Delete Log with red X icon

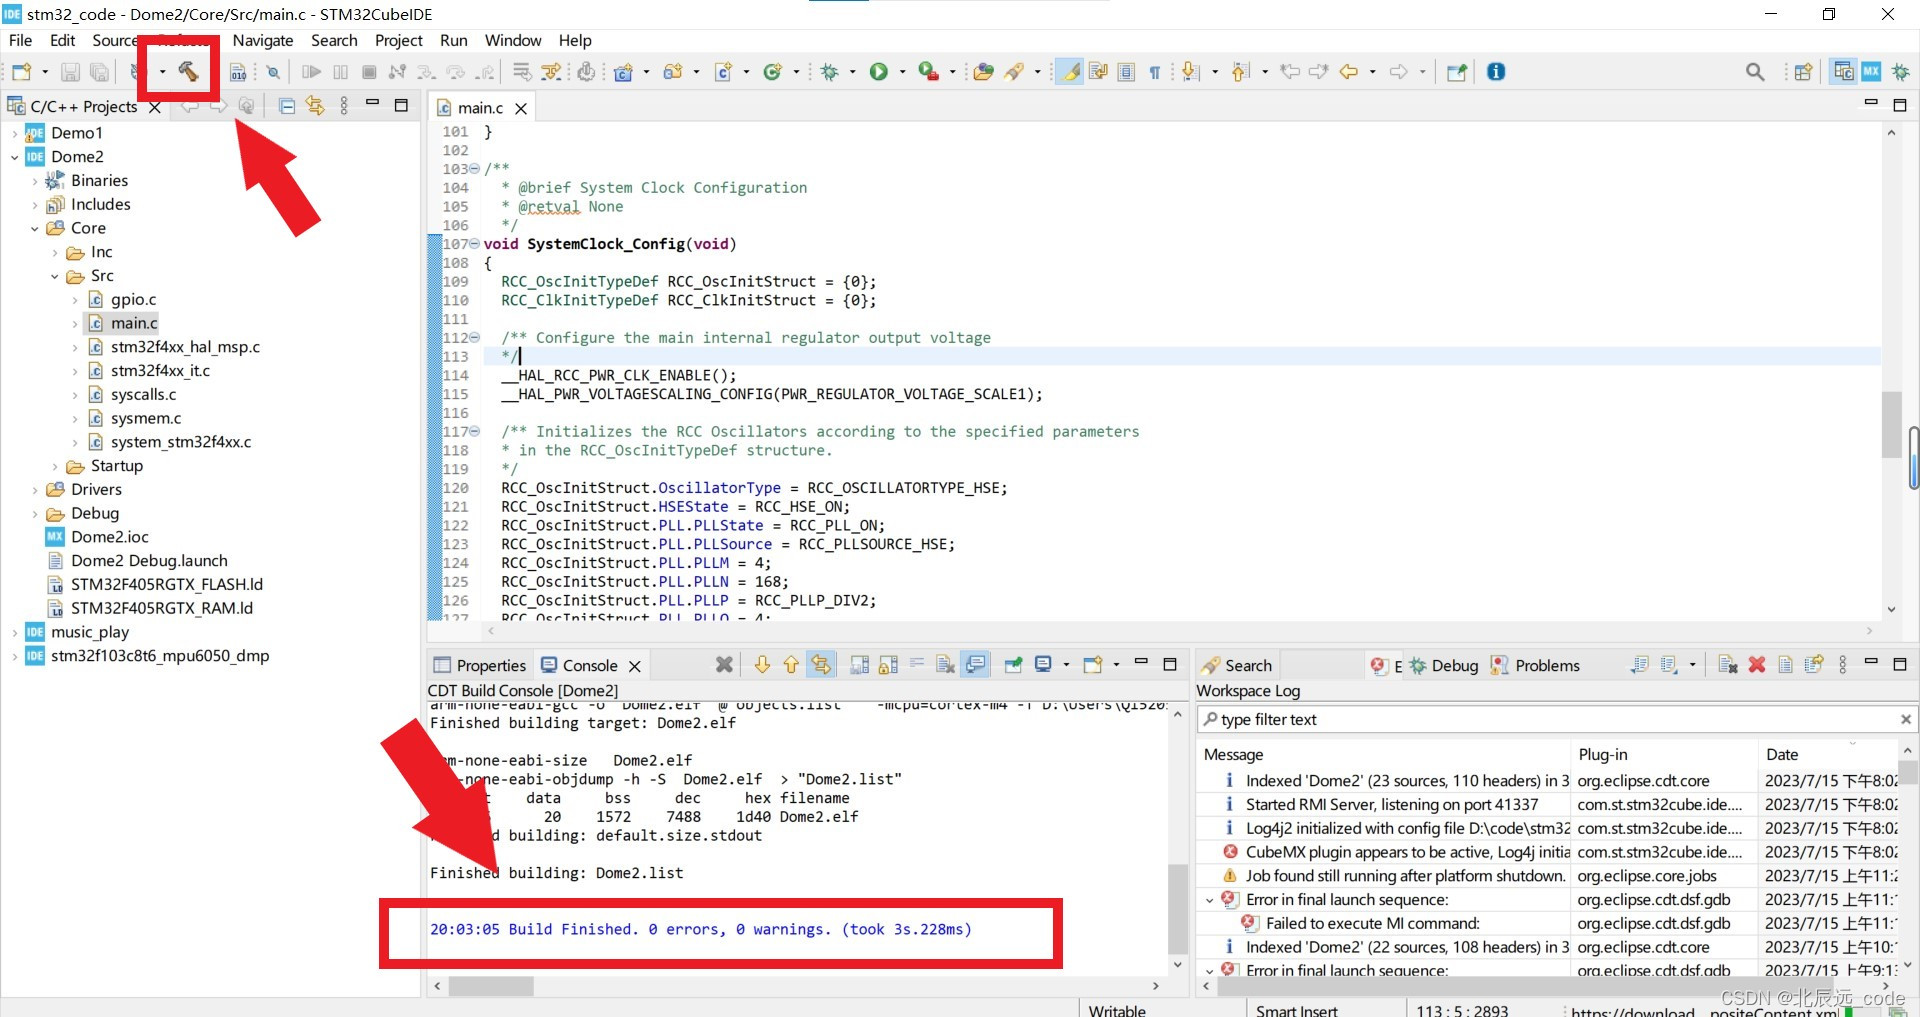pyautogui.click(x=1757, y=665)
